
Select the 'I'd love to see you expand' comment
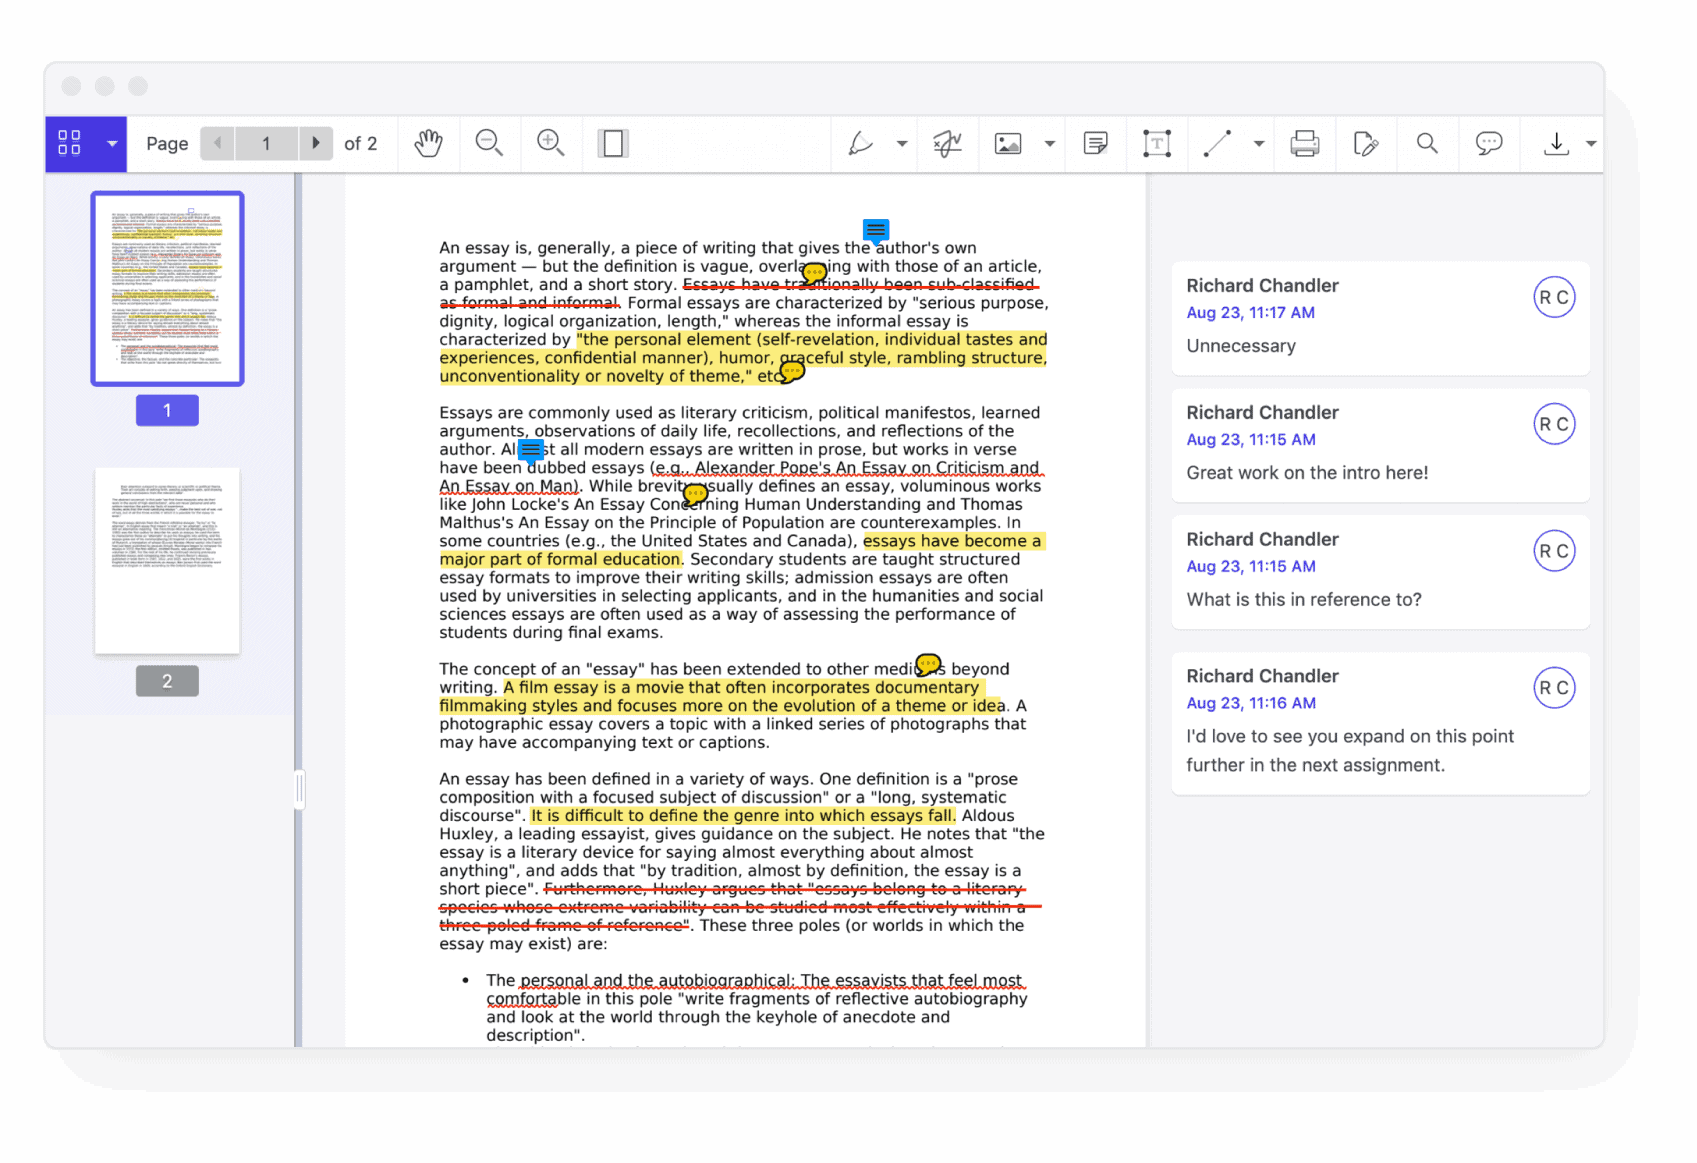pyautogui.click(x=1380, y=724)
